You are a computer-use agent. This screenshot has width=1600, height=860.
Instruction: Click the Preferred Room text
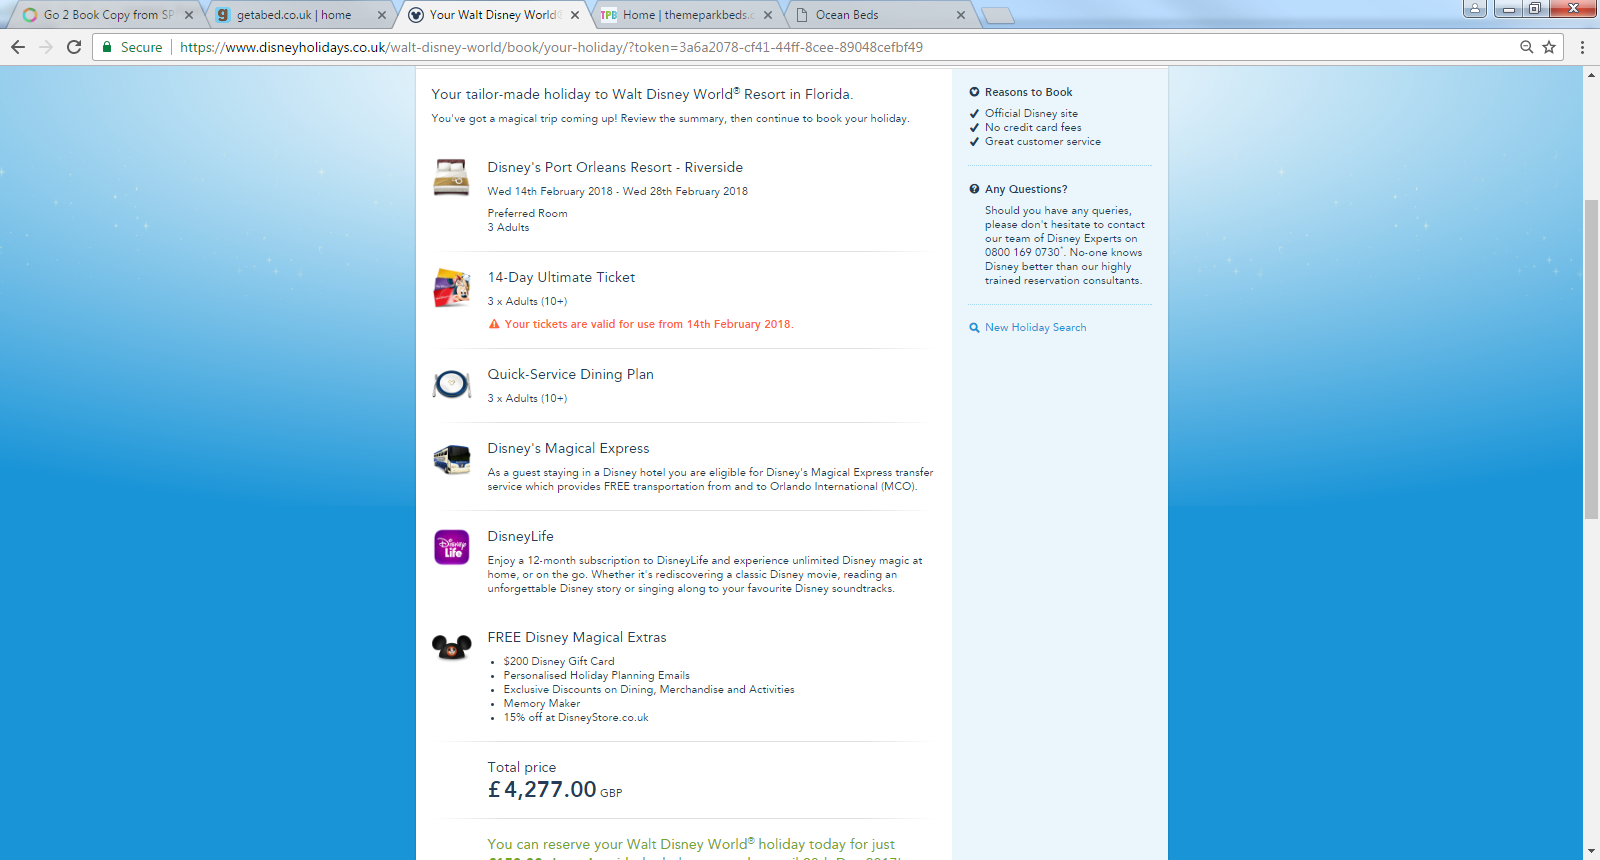[527, 213]
